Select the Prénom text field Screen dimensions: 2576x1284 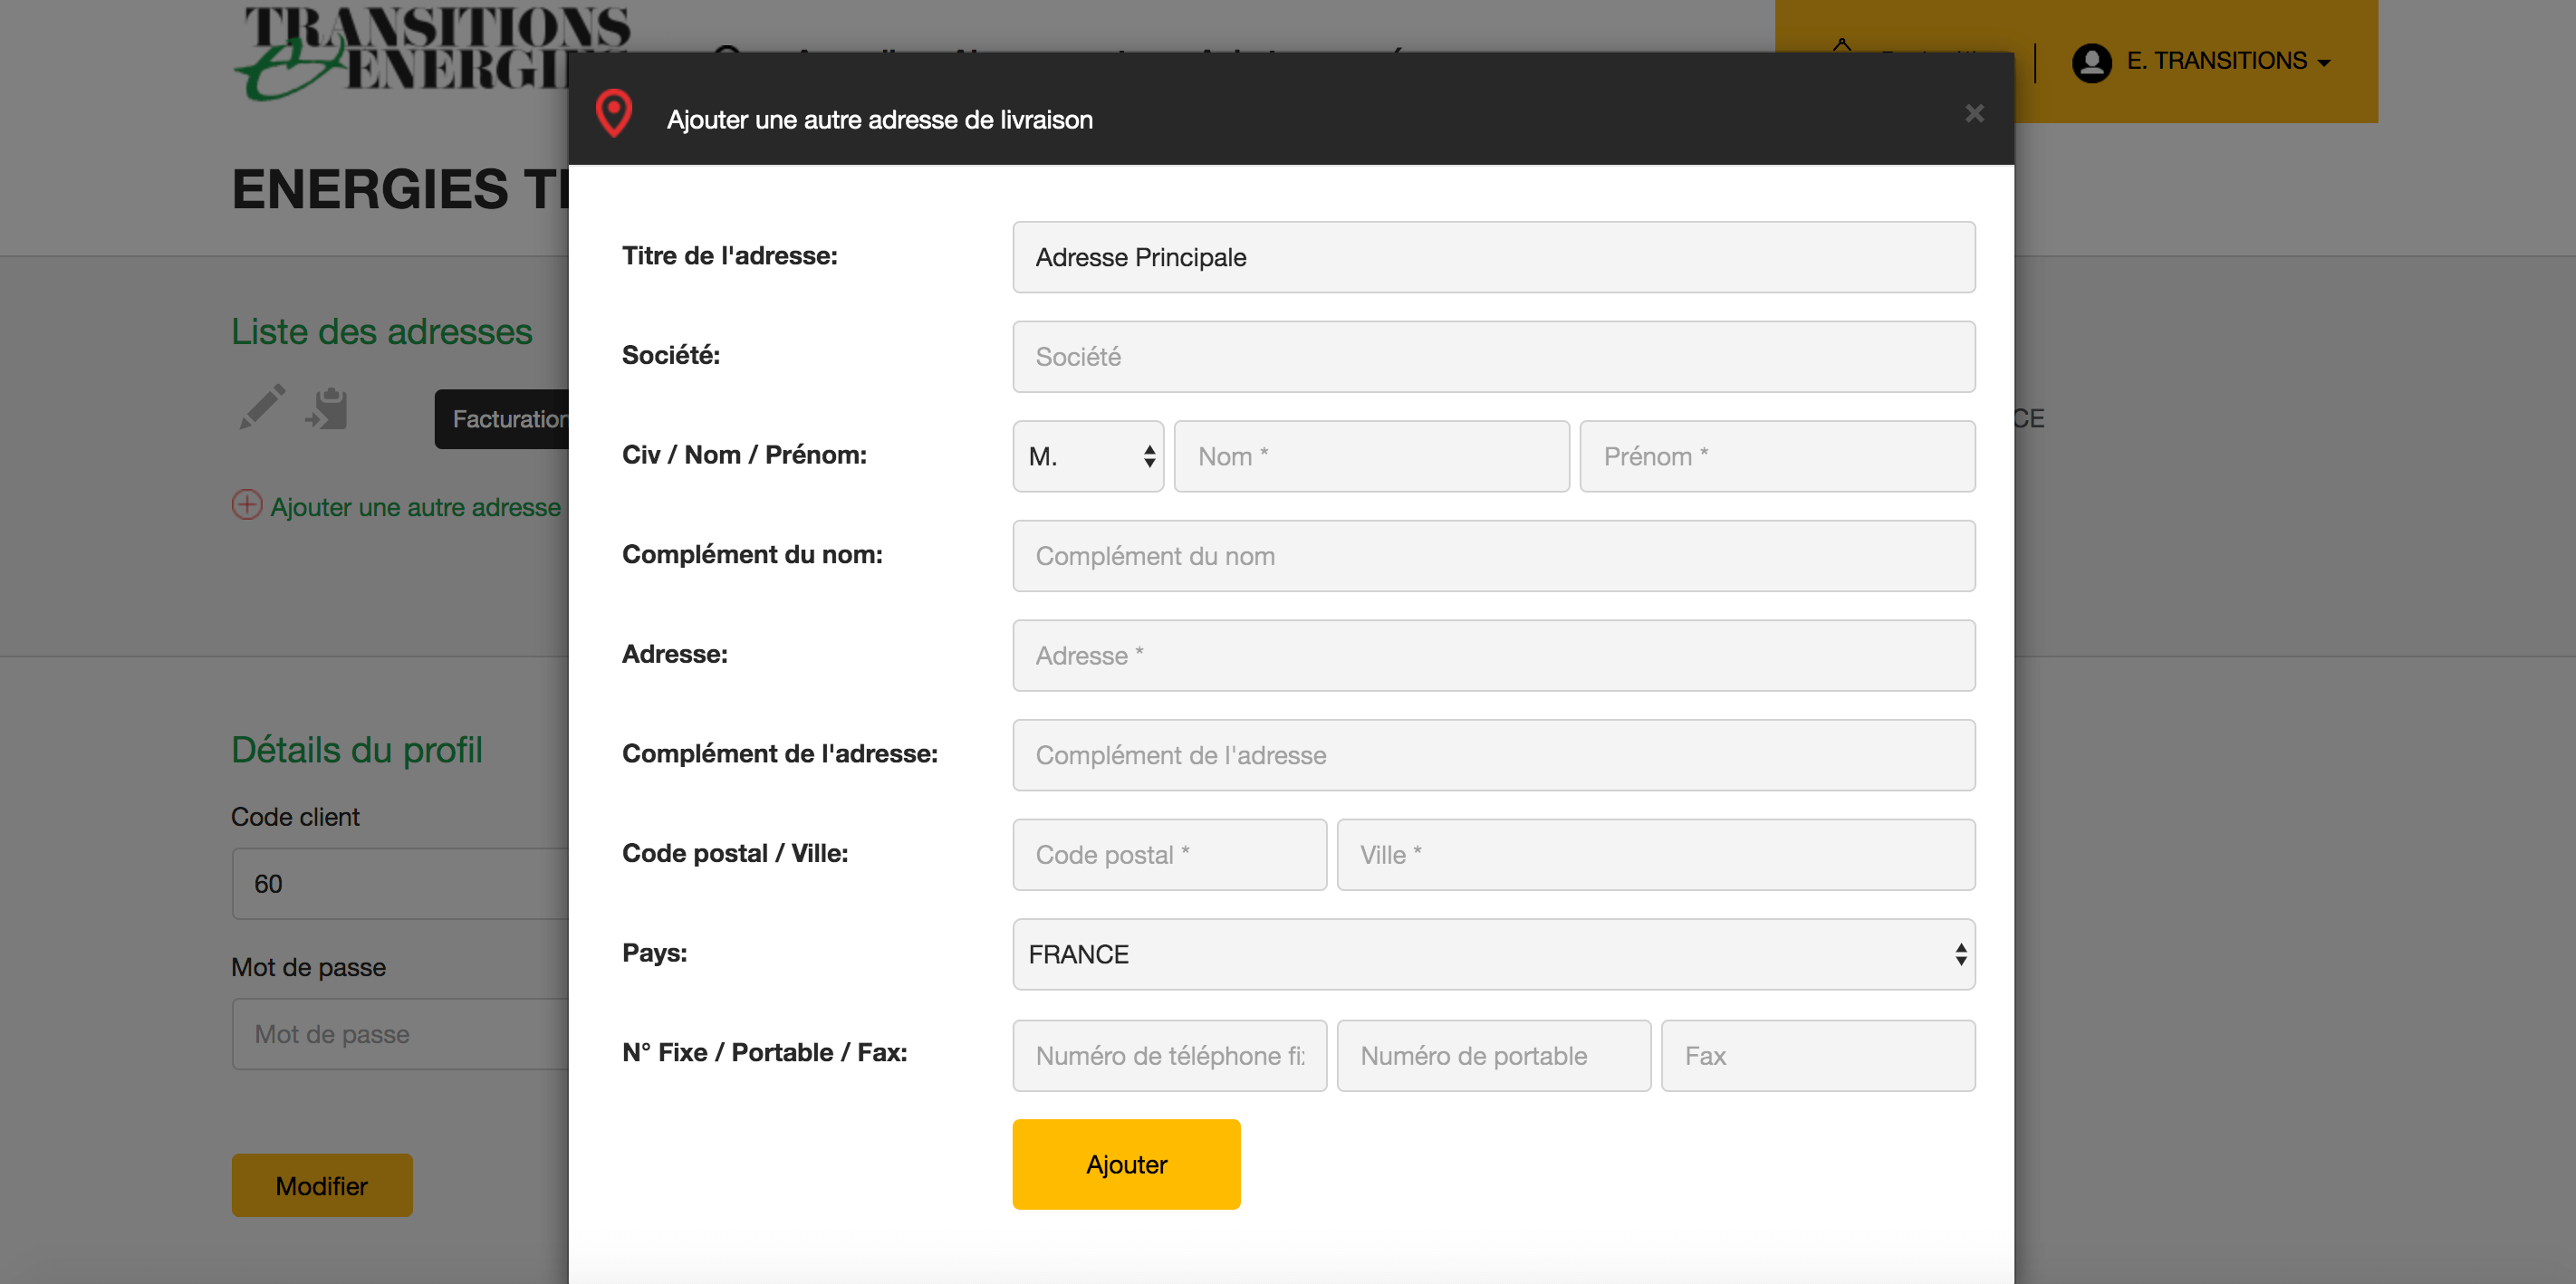click(x=1776, y=456)
